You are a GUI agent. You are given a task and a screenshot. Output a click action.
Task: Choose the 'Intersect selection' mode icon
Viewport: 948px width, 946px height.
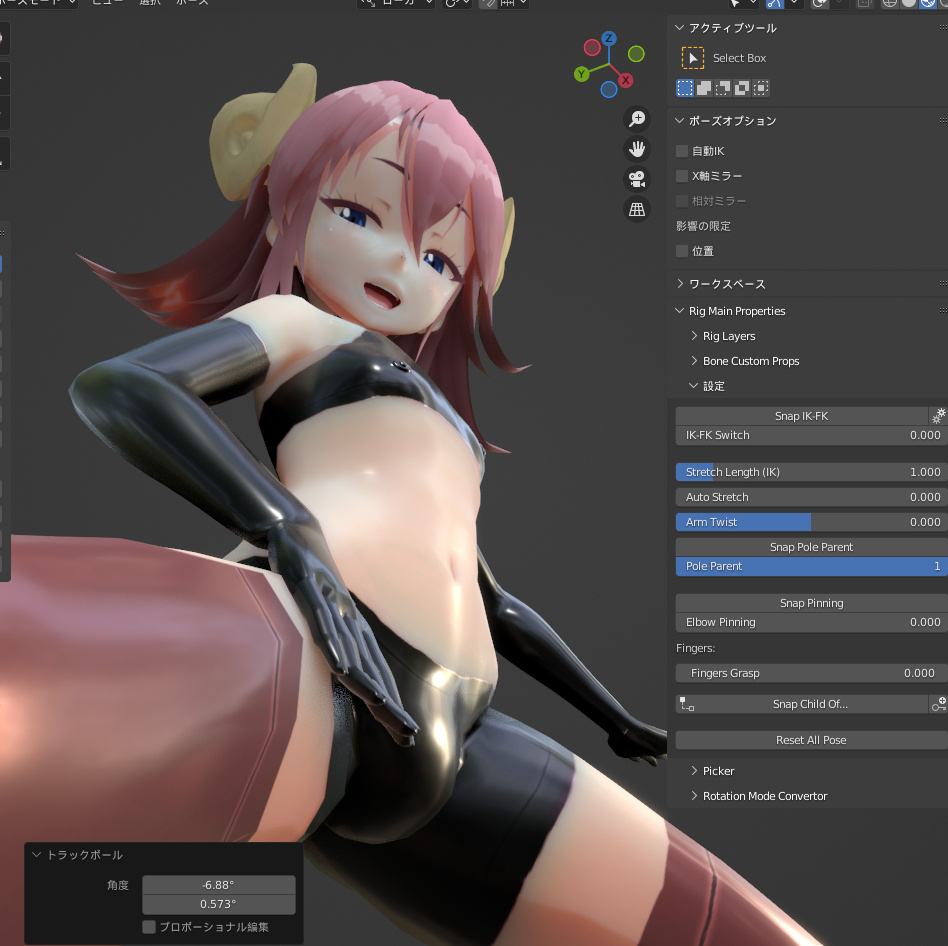pos(761,88)
